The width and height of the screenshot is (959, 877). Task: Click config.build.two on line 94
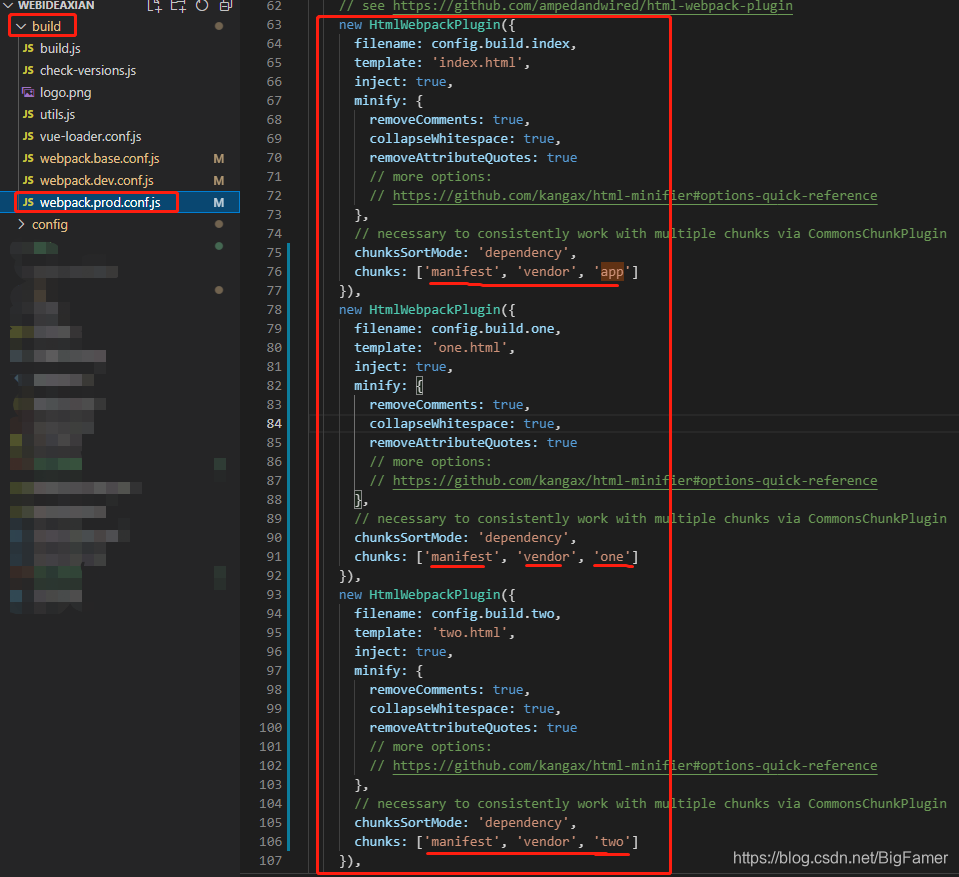pos(493,613)
